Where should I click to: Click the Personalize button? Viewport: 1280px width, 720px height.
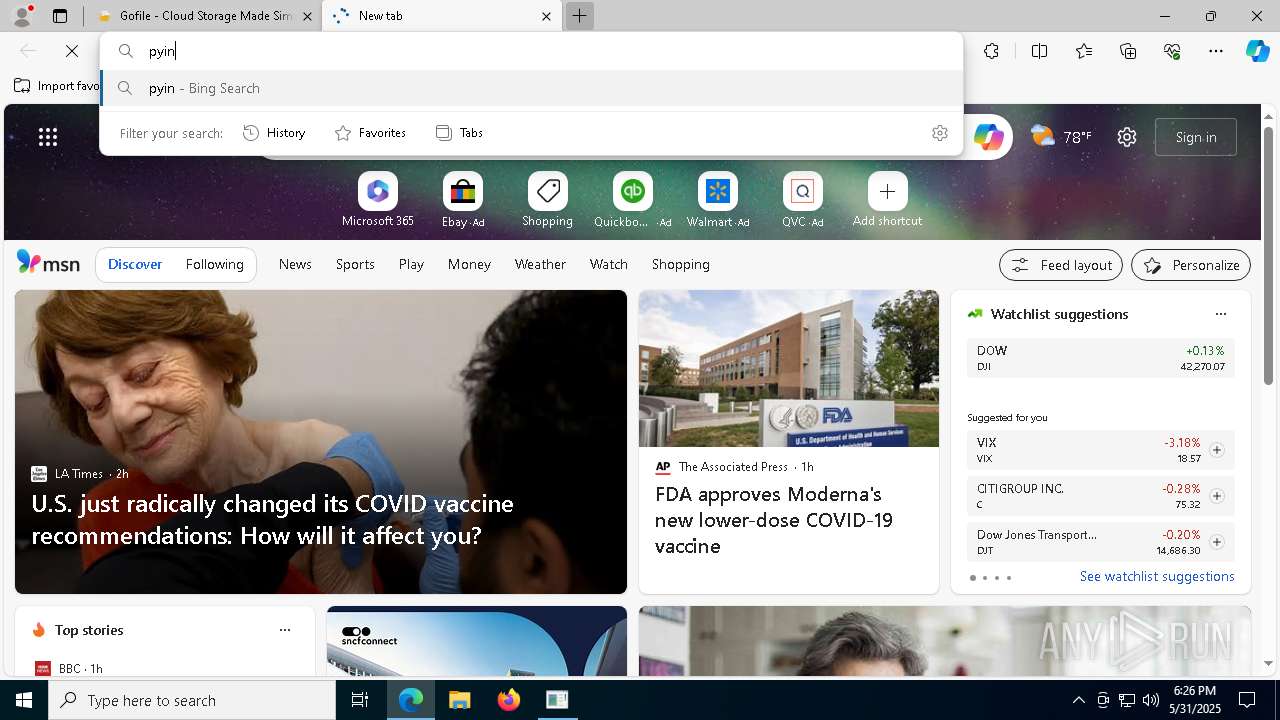tap(1190, 265)
